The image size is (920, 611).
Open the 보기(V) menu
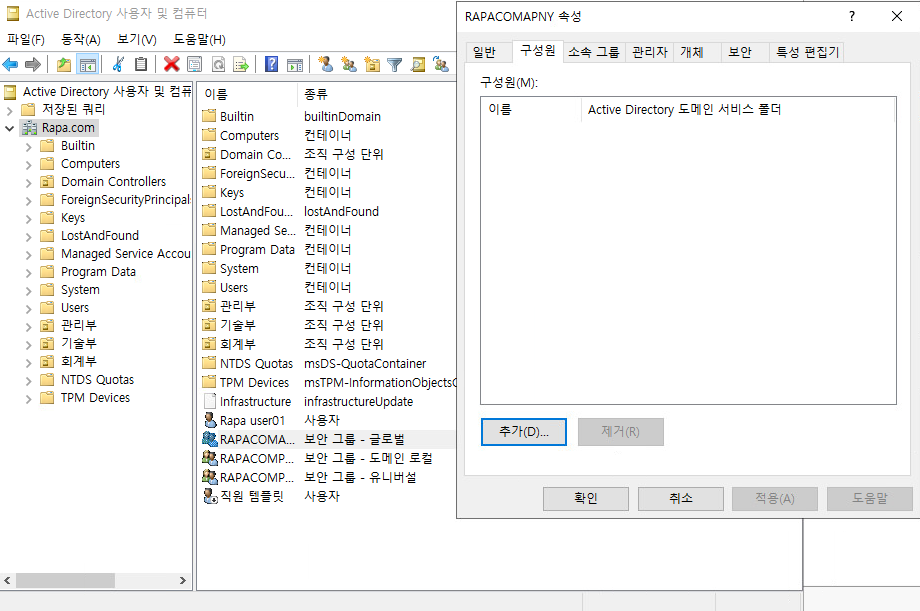pos(137,39)
